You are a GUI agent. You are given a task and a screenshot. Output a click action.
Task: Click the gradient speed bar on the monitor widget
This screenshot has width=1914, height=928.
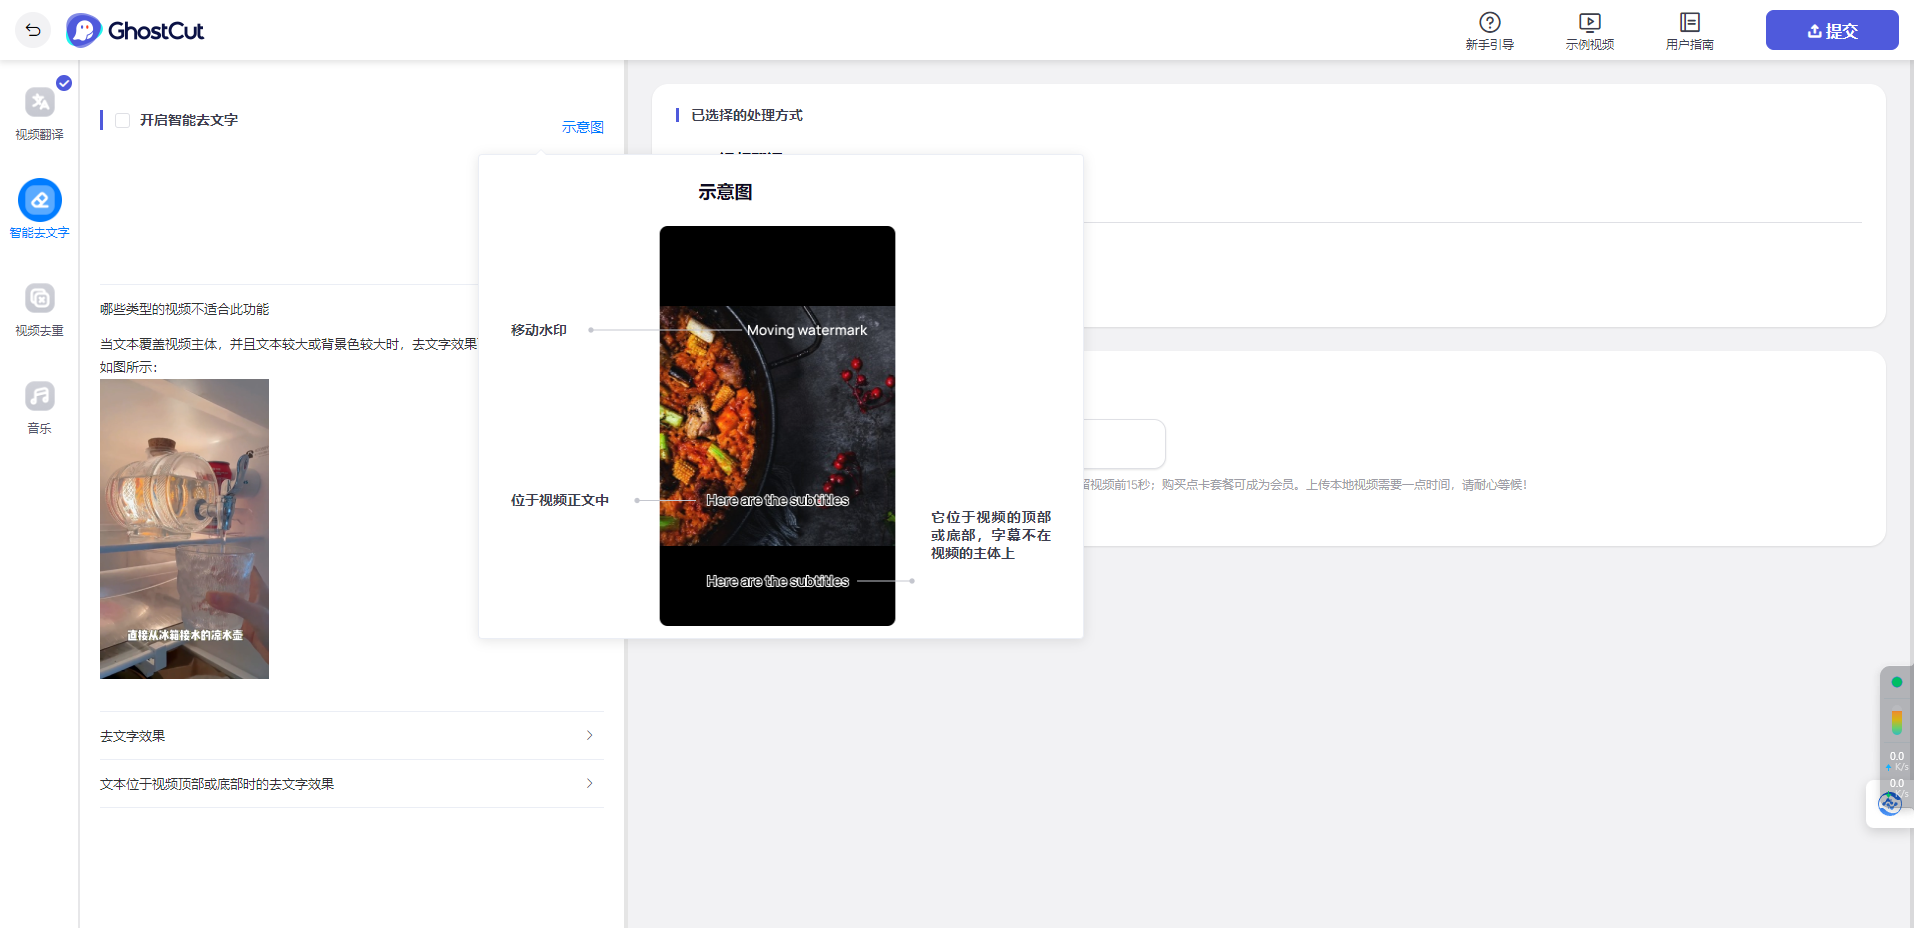tap(1897, 720)
